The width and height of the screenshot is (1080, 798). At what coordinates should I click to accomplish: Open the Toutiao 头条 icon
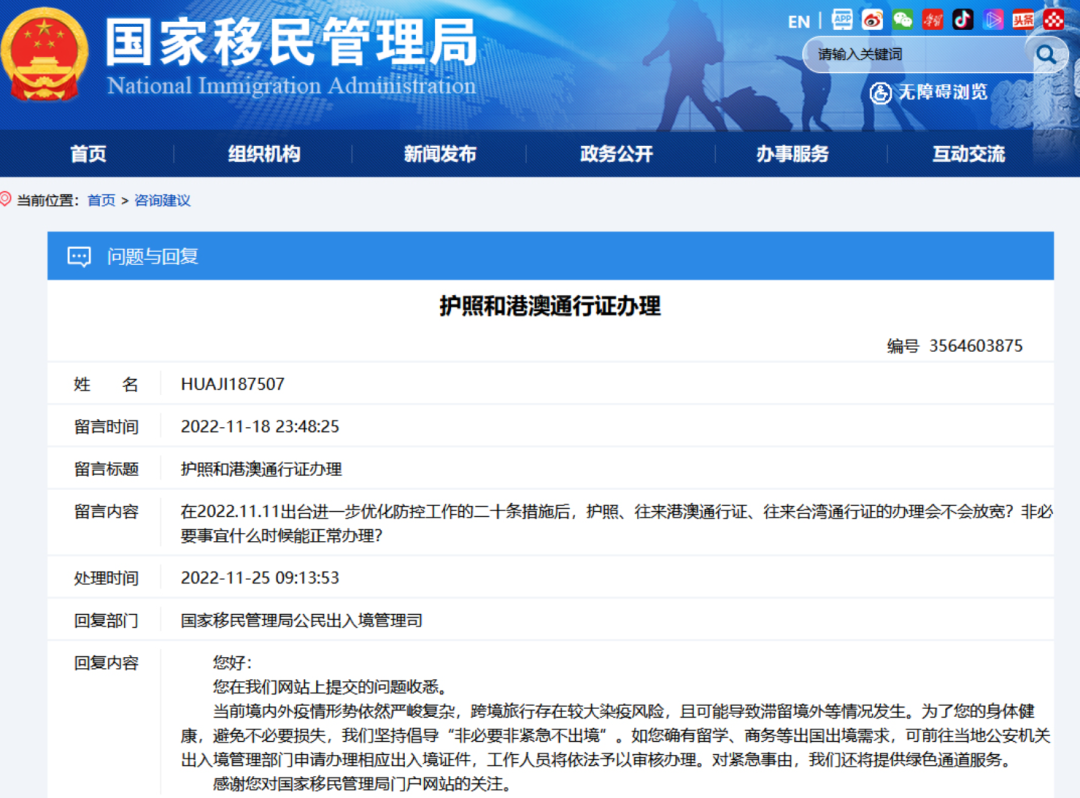(1023, 20)
